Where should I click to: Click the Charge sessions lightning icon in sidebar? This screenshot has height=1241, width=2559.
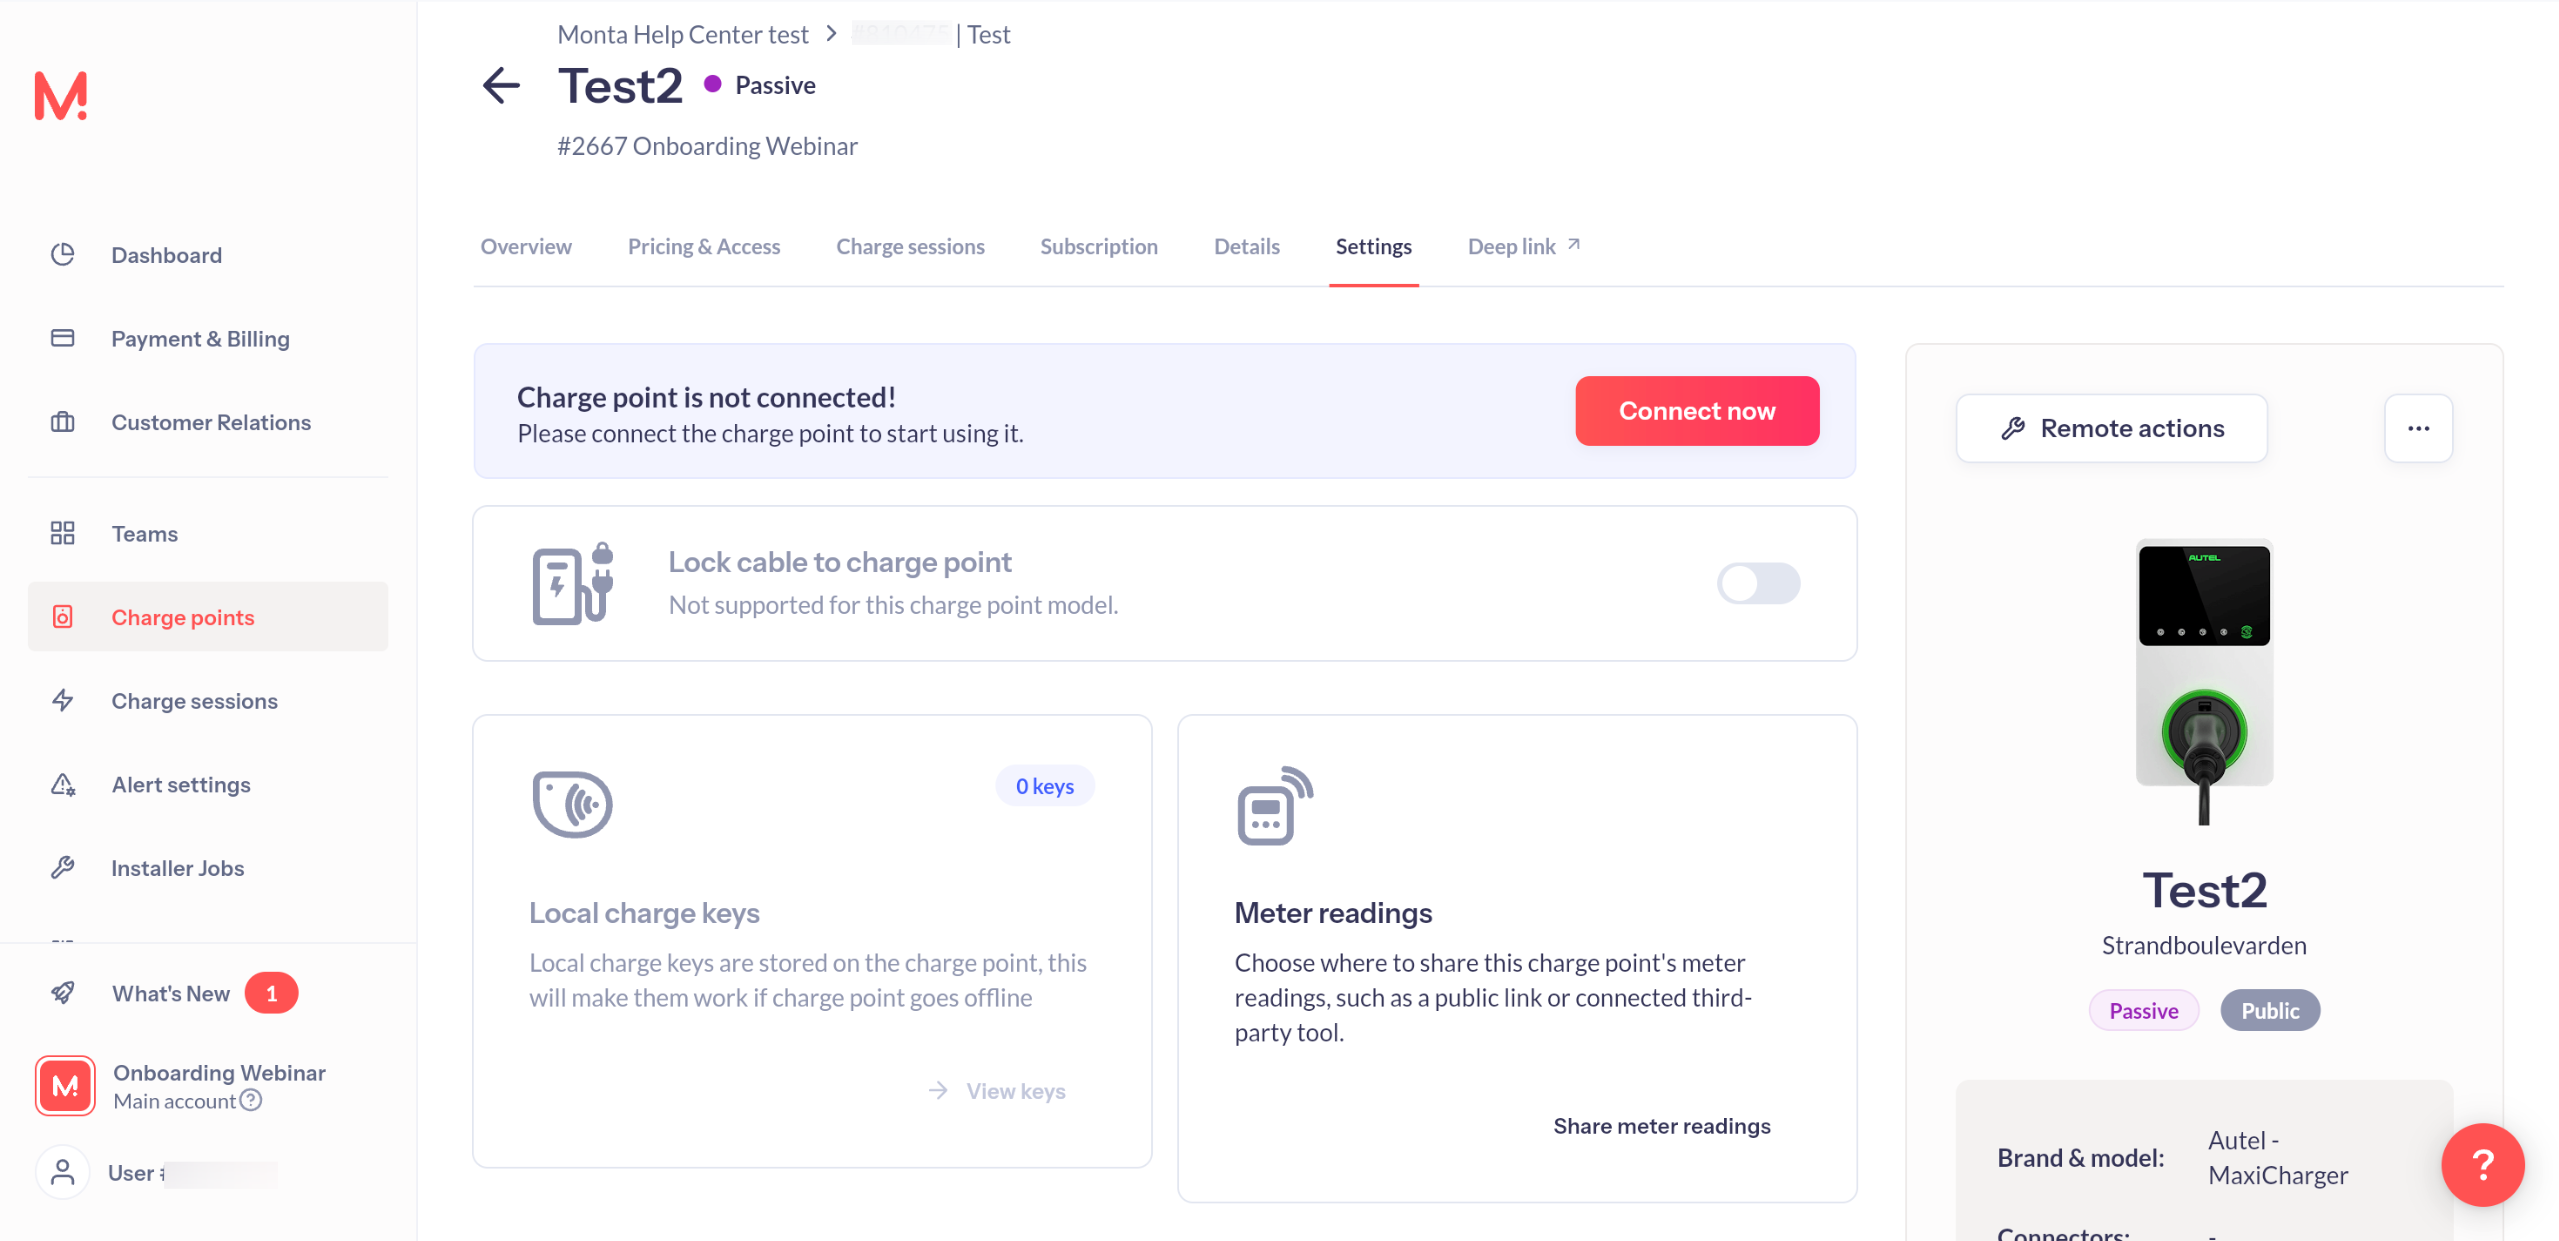(63, 701)
